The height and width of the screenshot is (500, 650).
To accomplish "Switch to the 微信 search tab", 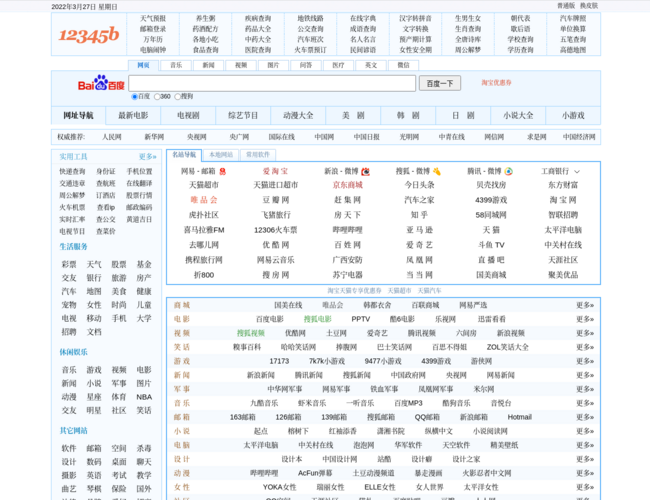I will [x=403, y=66].
